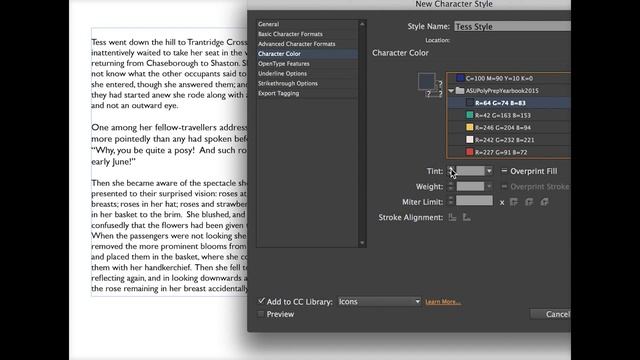This screenshot has height=360, width=640.
Task: Click the Tint value field
Action: [470, 171]
